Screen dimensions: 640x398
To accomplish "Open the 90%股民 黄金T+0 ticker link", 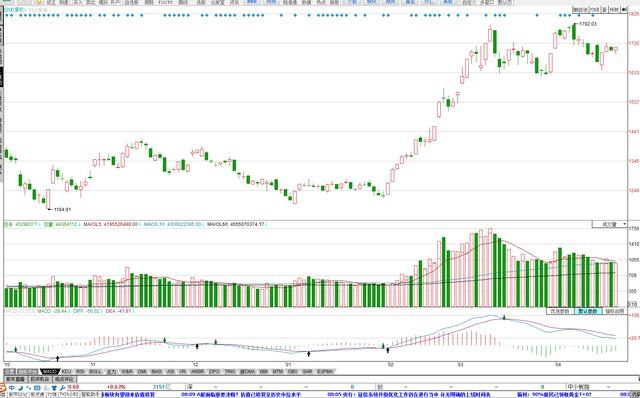I will (x=554, y=395).
